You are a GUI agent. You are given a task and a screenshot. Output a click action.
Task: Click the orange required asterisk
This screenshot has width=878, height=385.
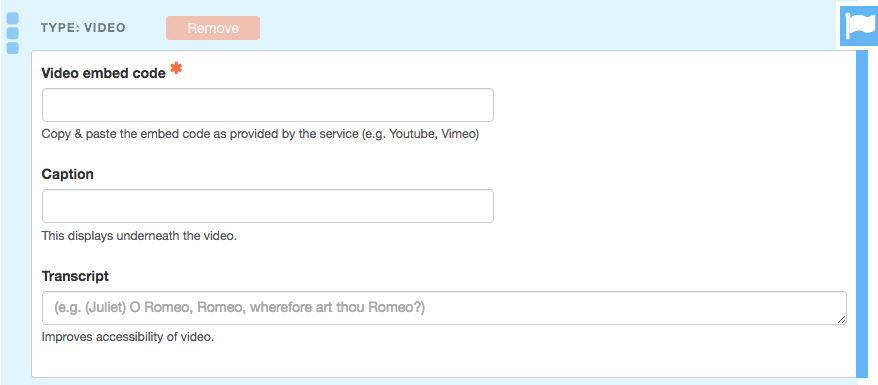click(176, 68)
